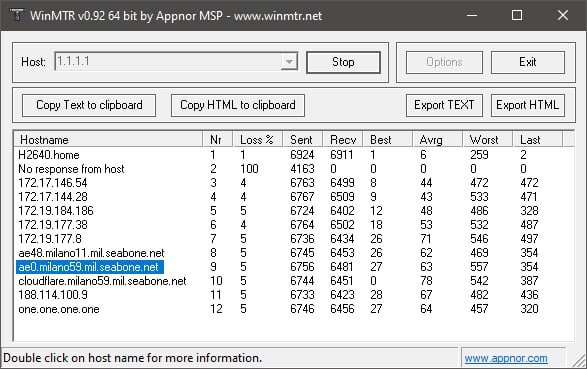587x369 pixels.
Task: Click Last value 328 for 172.19.184.186
Action: [529, 211]
